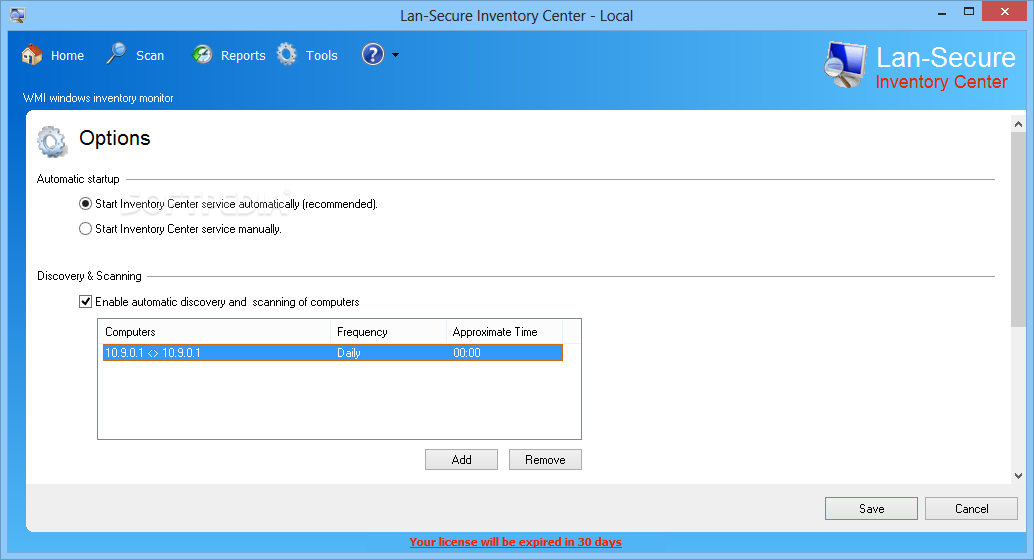Click the Daily frequency cell
The image size is (1034, 560).
click(349, 353)
